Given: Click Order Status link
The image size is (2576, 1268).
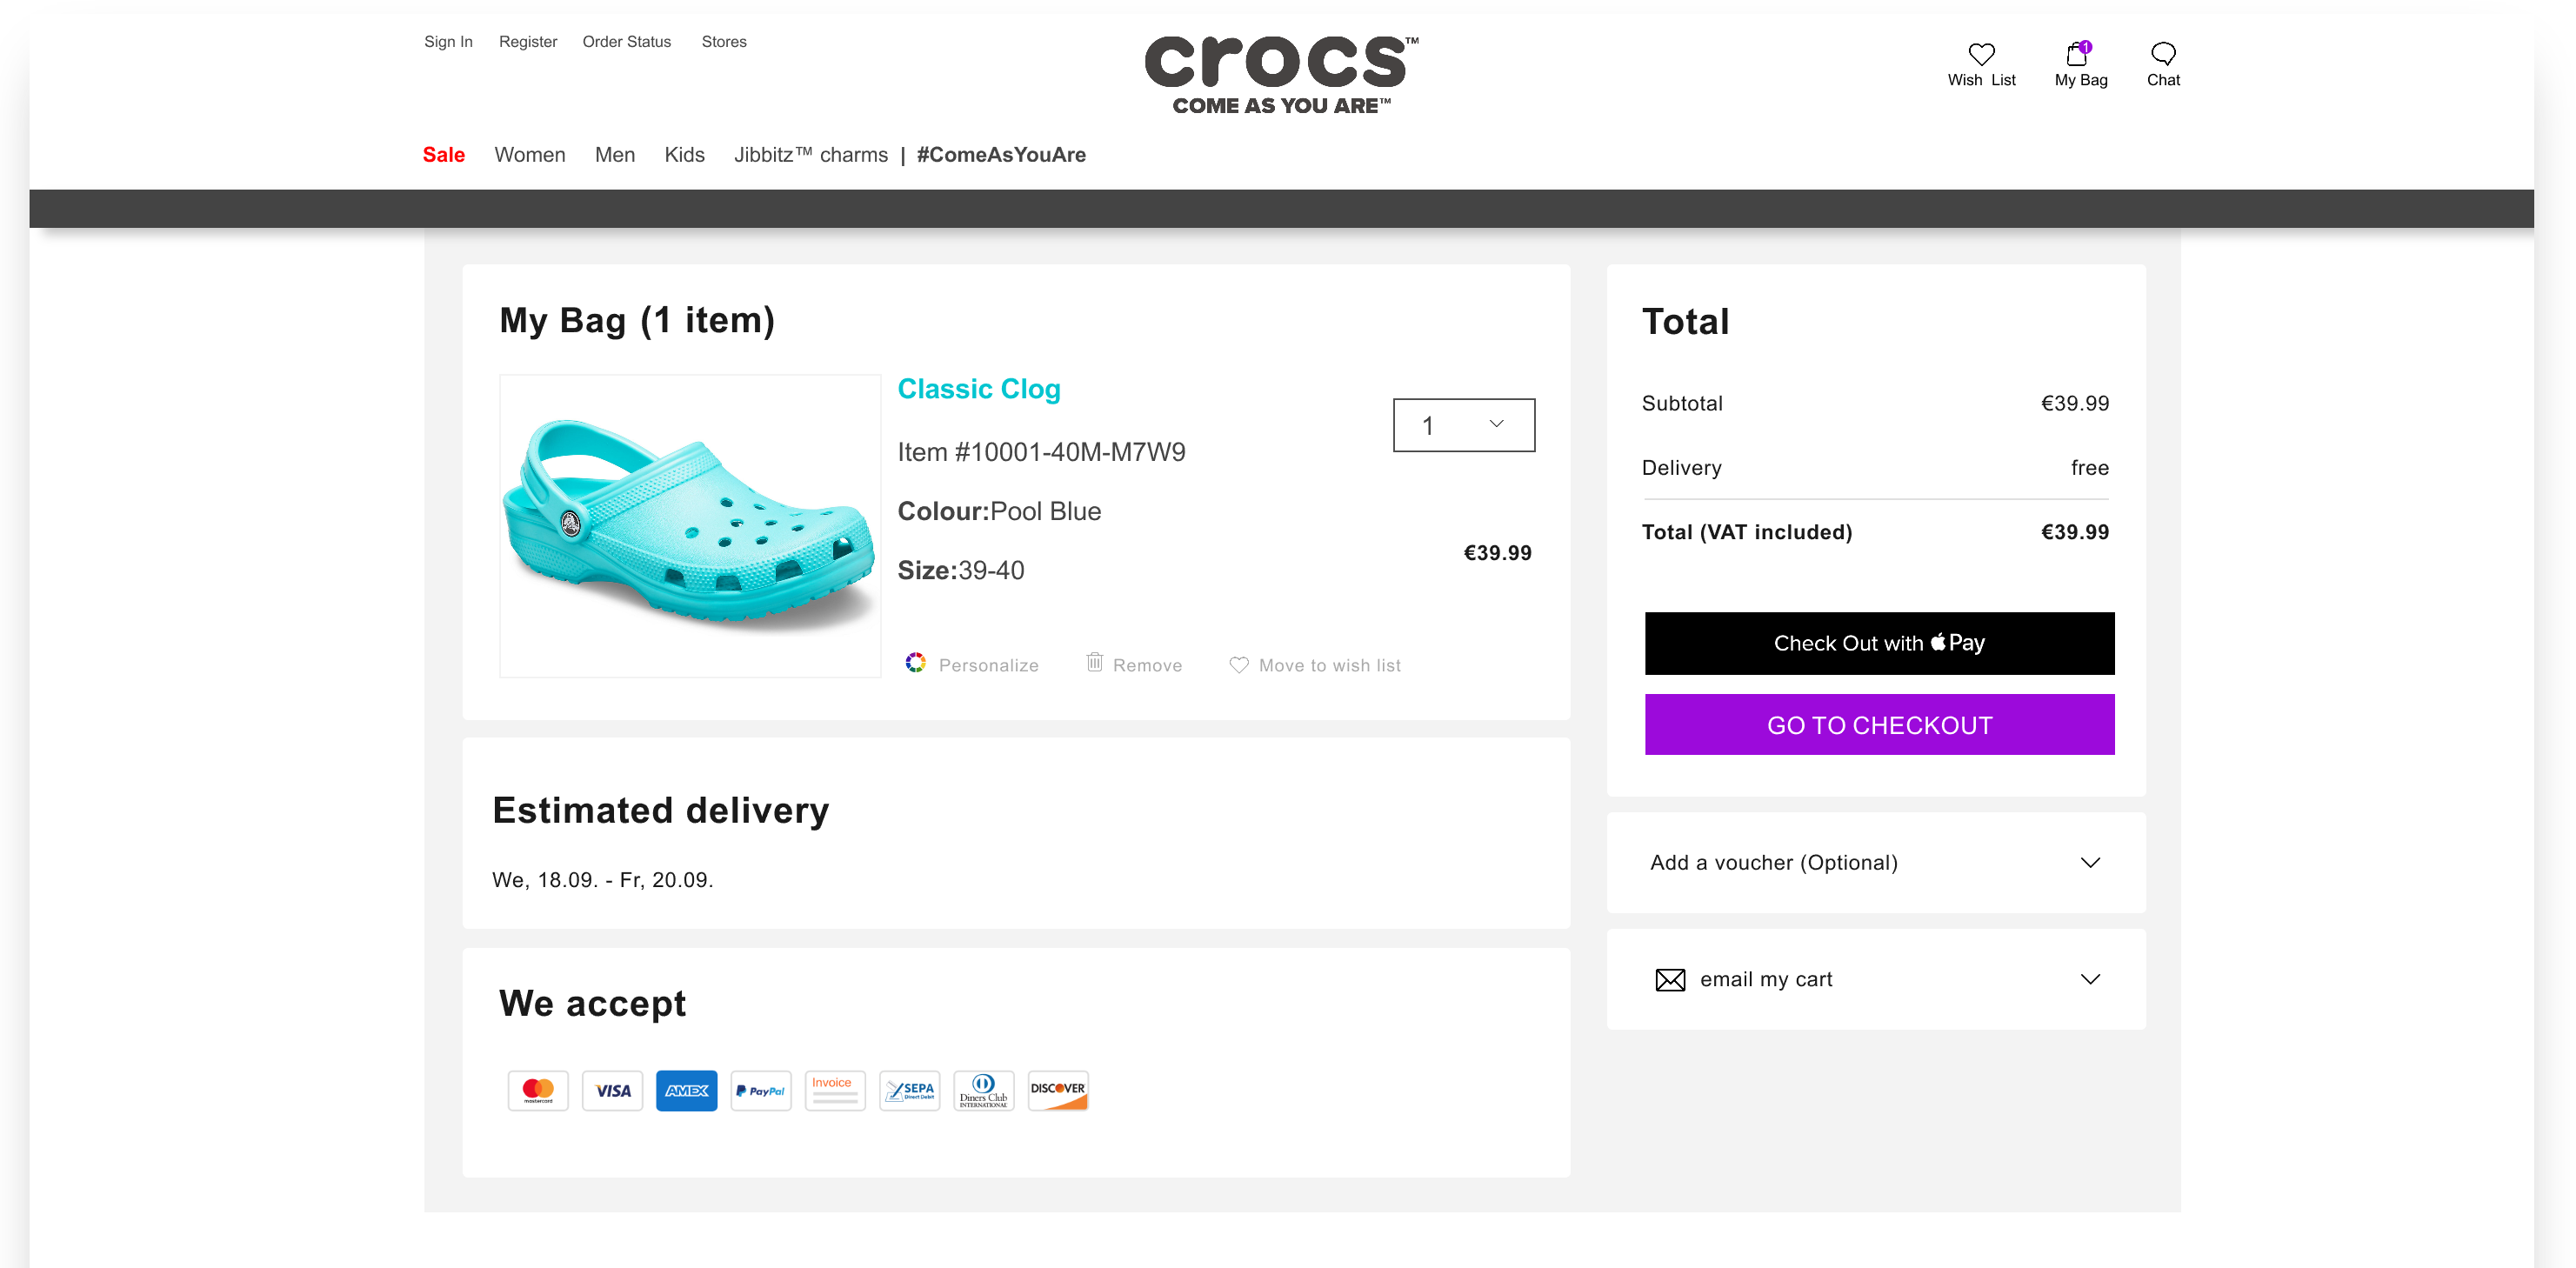Looking at the screenshot, I should [628, 41].
